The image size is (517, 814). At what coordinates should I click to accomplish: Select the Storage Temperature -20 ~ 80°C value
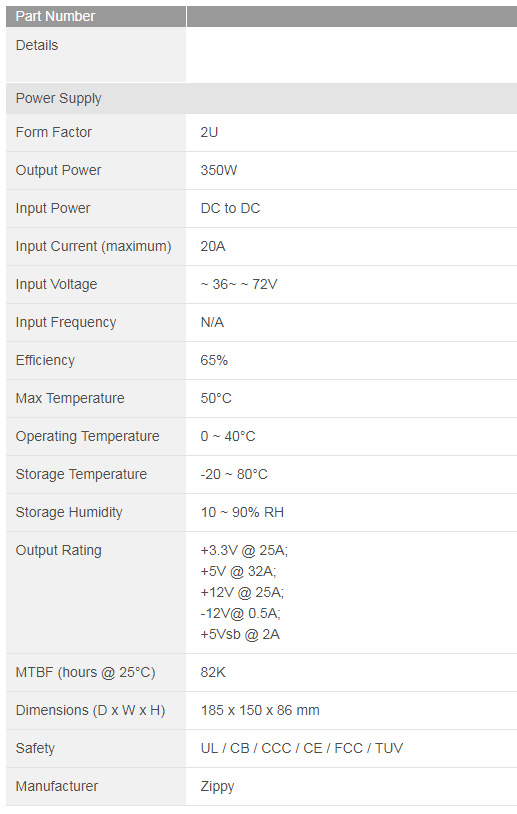coord(234,474)
